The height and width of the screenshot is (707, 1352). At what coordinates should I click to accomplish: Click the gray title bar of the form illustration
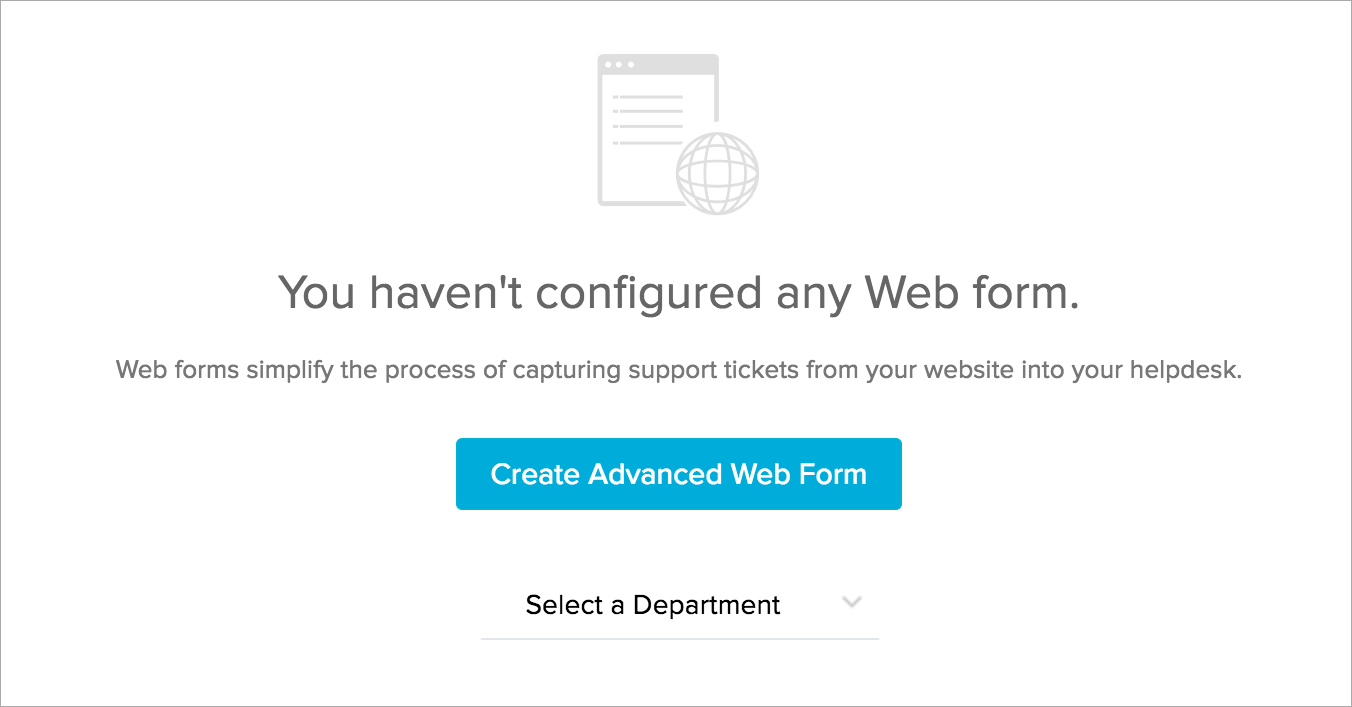[670, 65]
